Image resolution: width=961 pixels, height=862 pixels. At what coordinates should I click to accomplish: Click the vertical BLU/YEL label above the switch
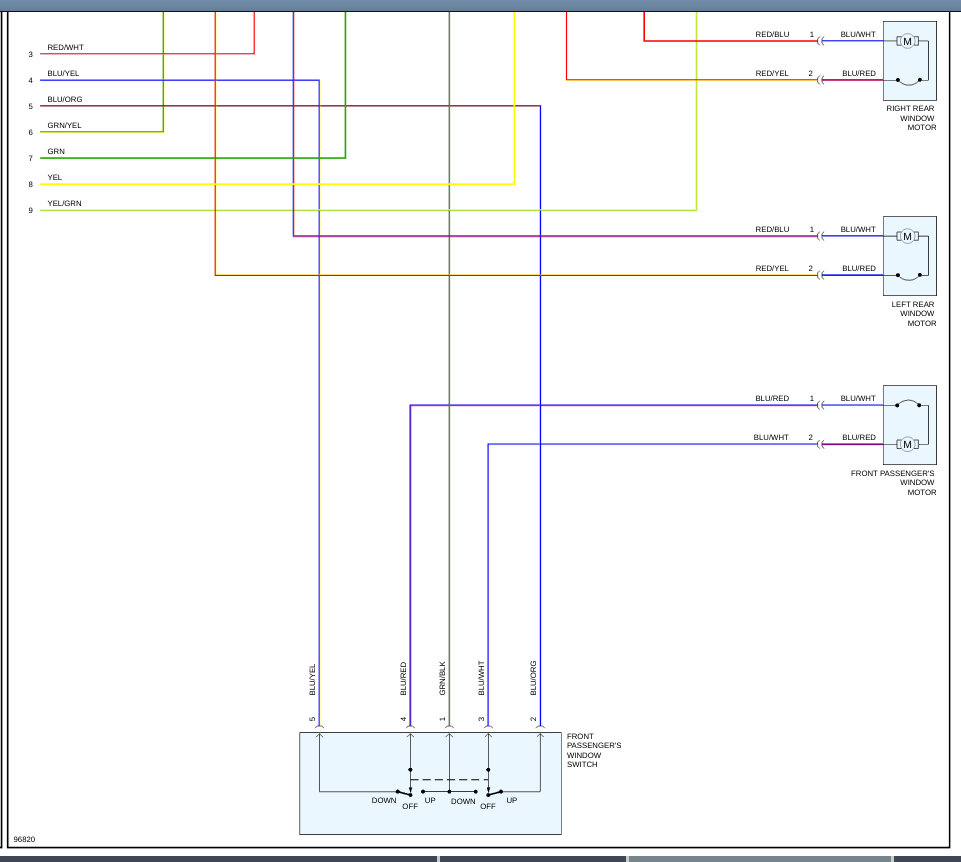[x=312, y=679]
